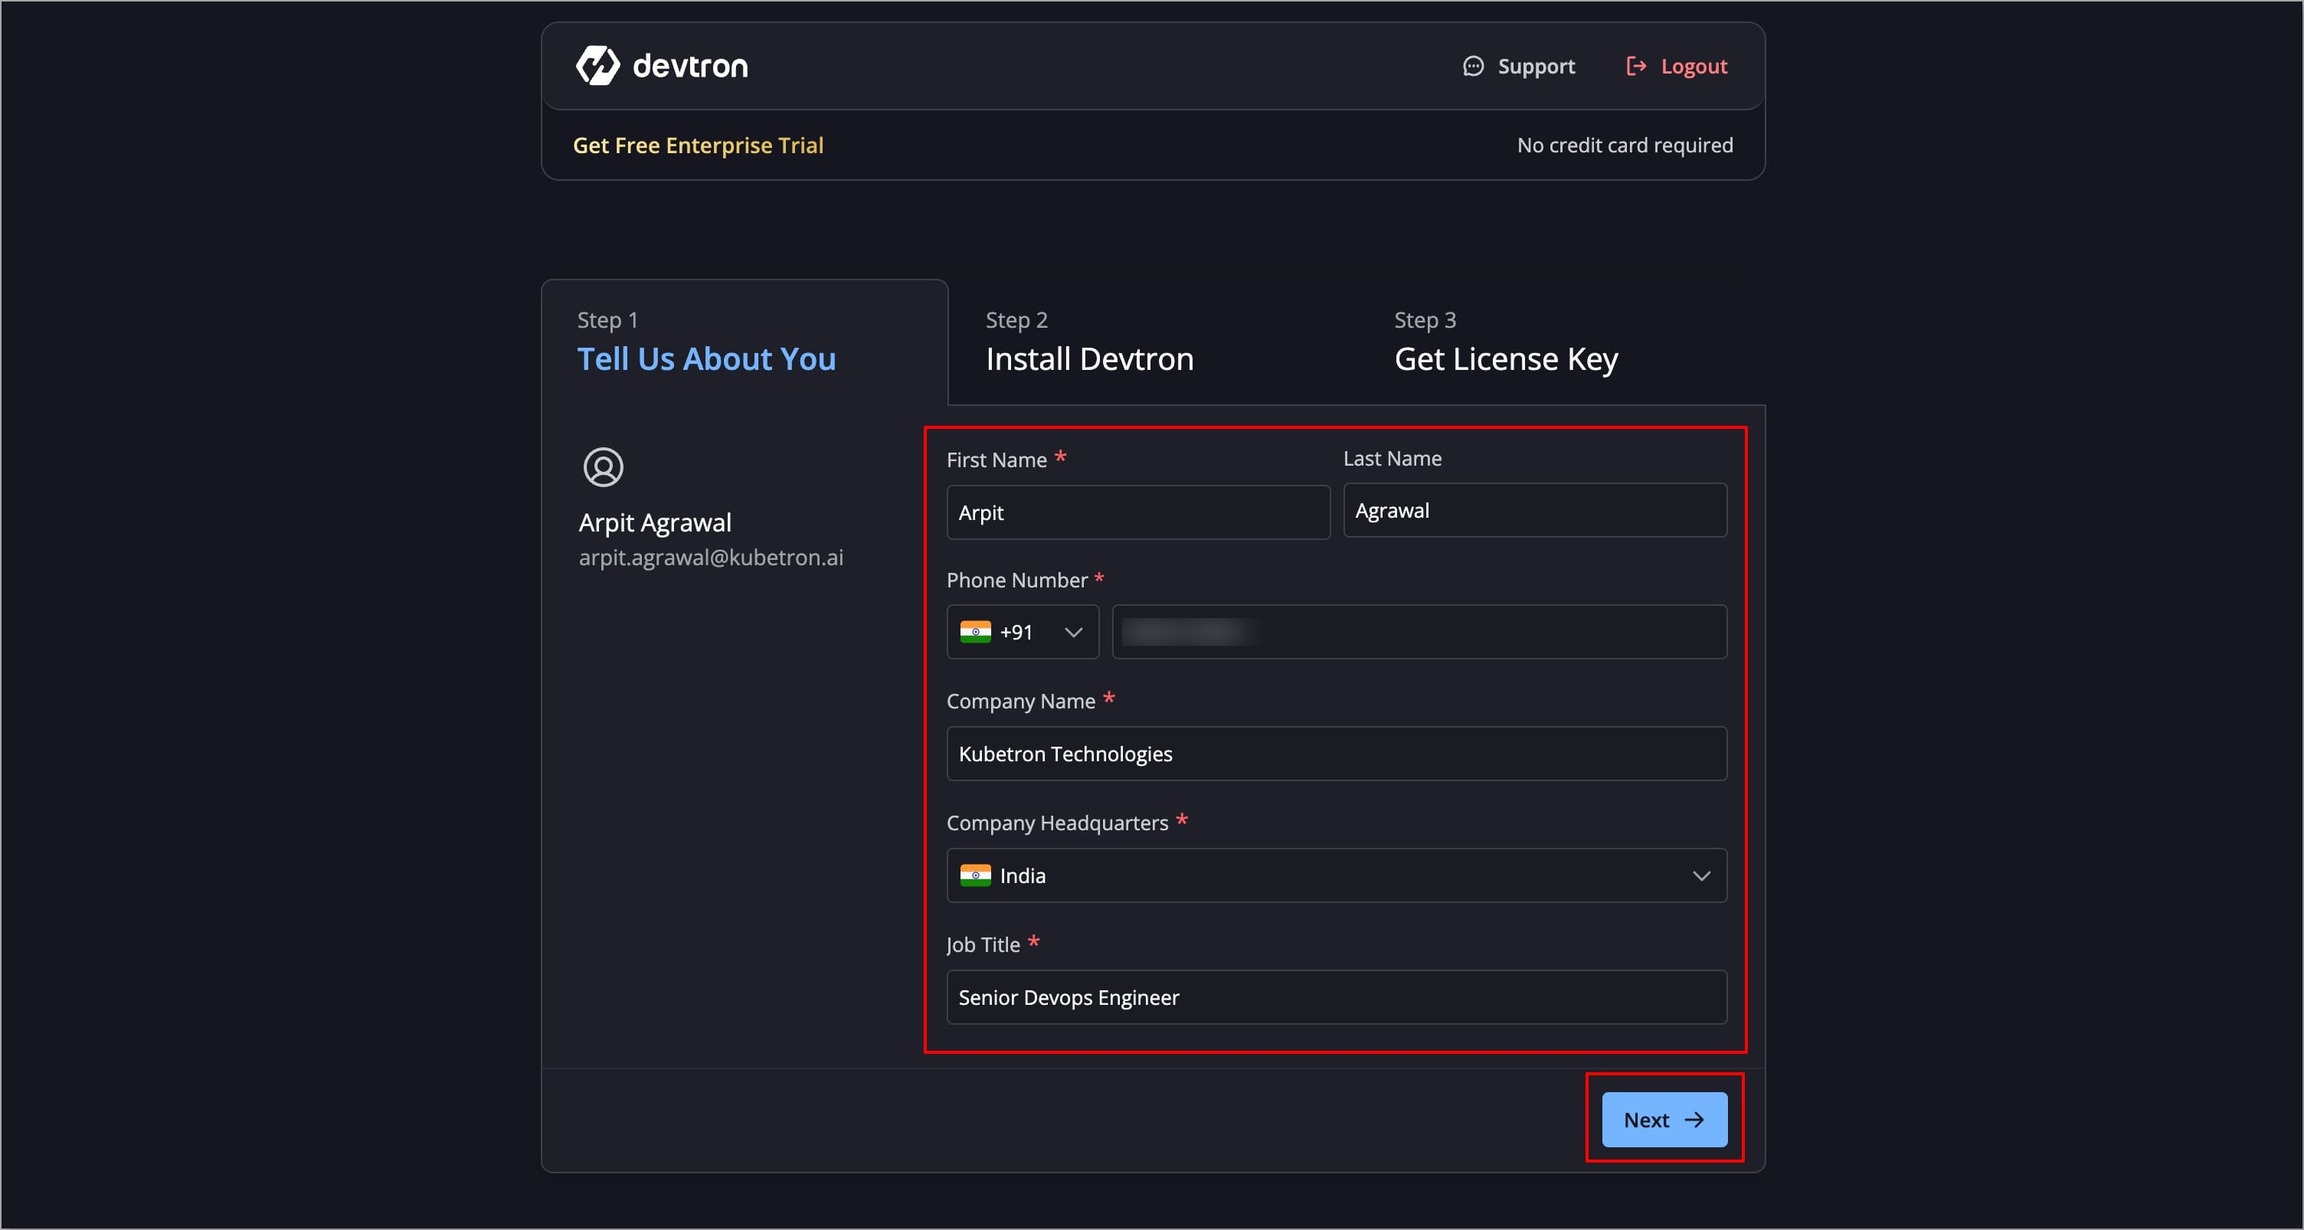Click the Support chat bubble icon
Image resolution: width=2304 pixels, height=1230 pixels.
pyautogui.click(x=1473, y=66)
